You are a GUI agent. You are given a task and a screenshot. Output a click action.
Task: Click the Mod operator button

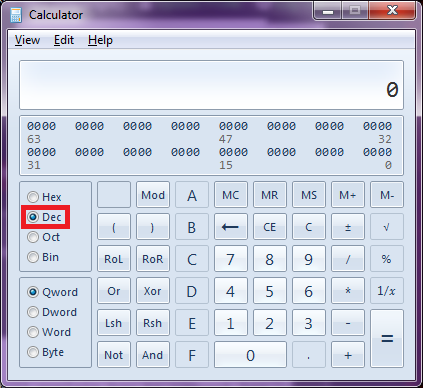153,195
